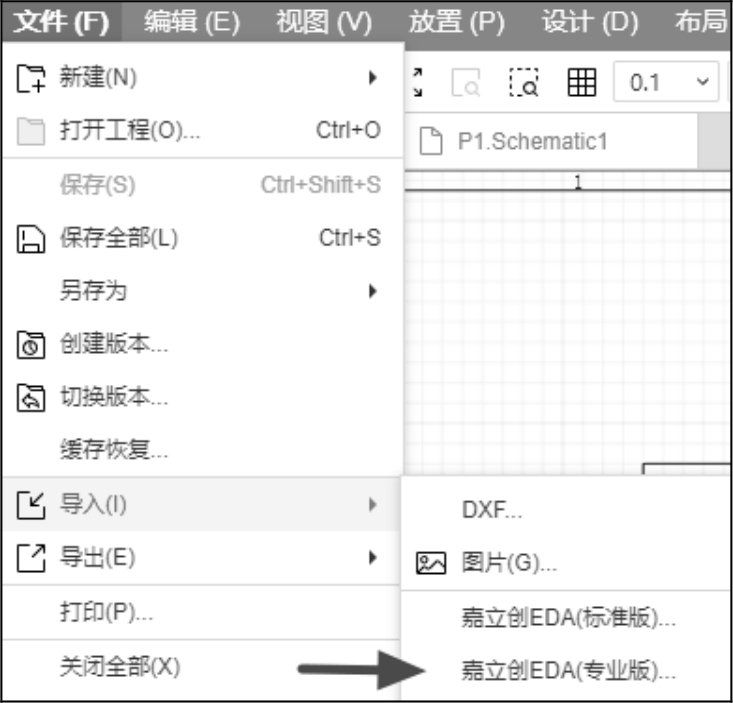The width and height of the screenshot is (733, 703).
Task: Click the zoom-to-selection dashed box icon
Action: tap(523, 82)
